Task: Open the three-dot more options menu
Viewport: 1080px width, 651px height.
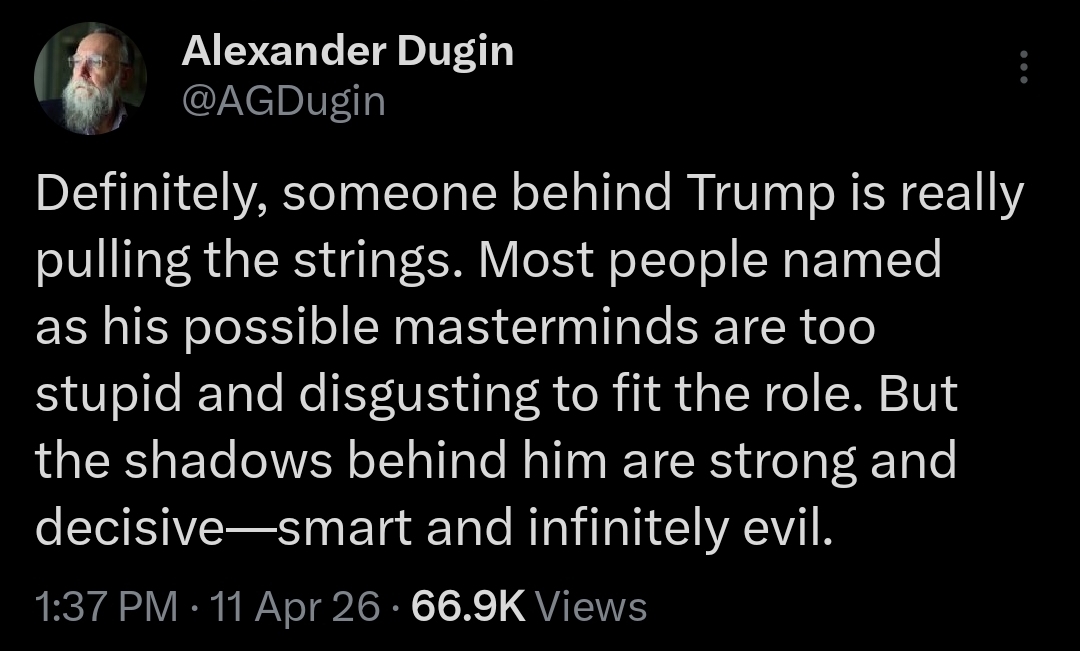Action: click(x=1022, y=67)
